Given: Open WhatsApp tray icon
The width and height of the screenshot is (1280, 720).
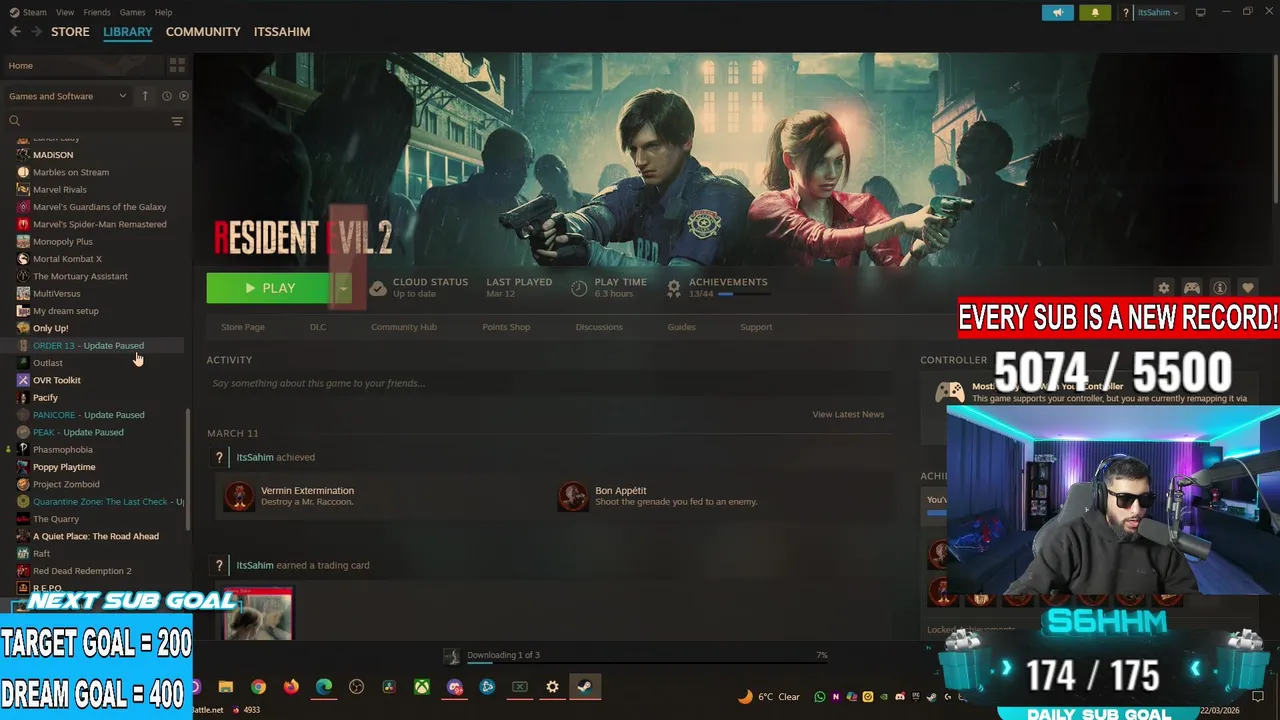Looking at the screenshot, I should click(820, 697).
